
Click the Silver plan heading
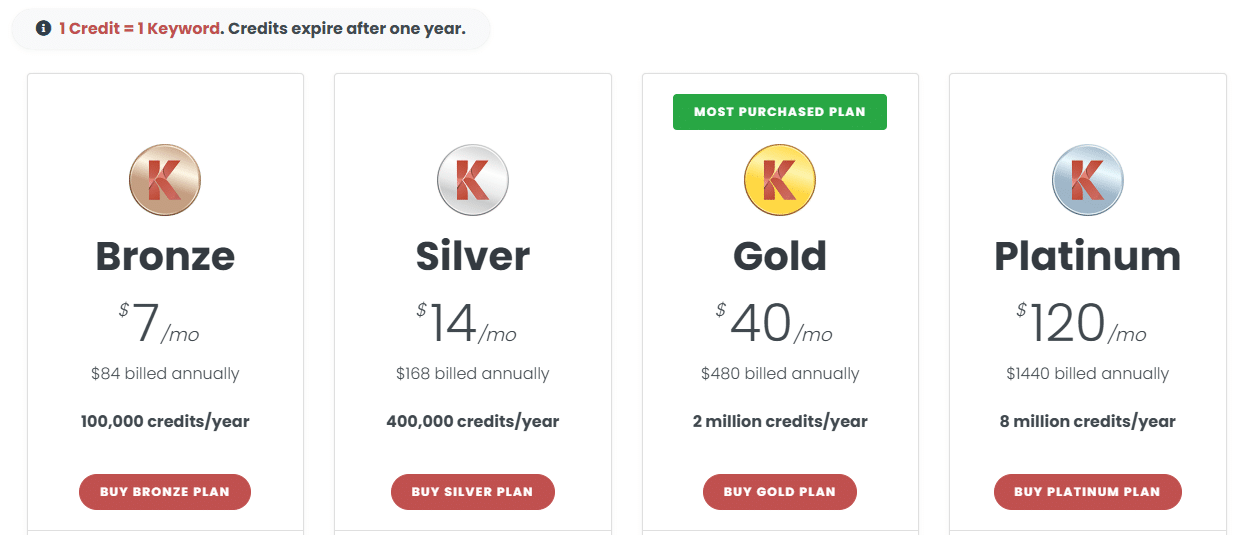point(473,257)
